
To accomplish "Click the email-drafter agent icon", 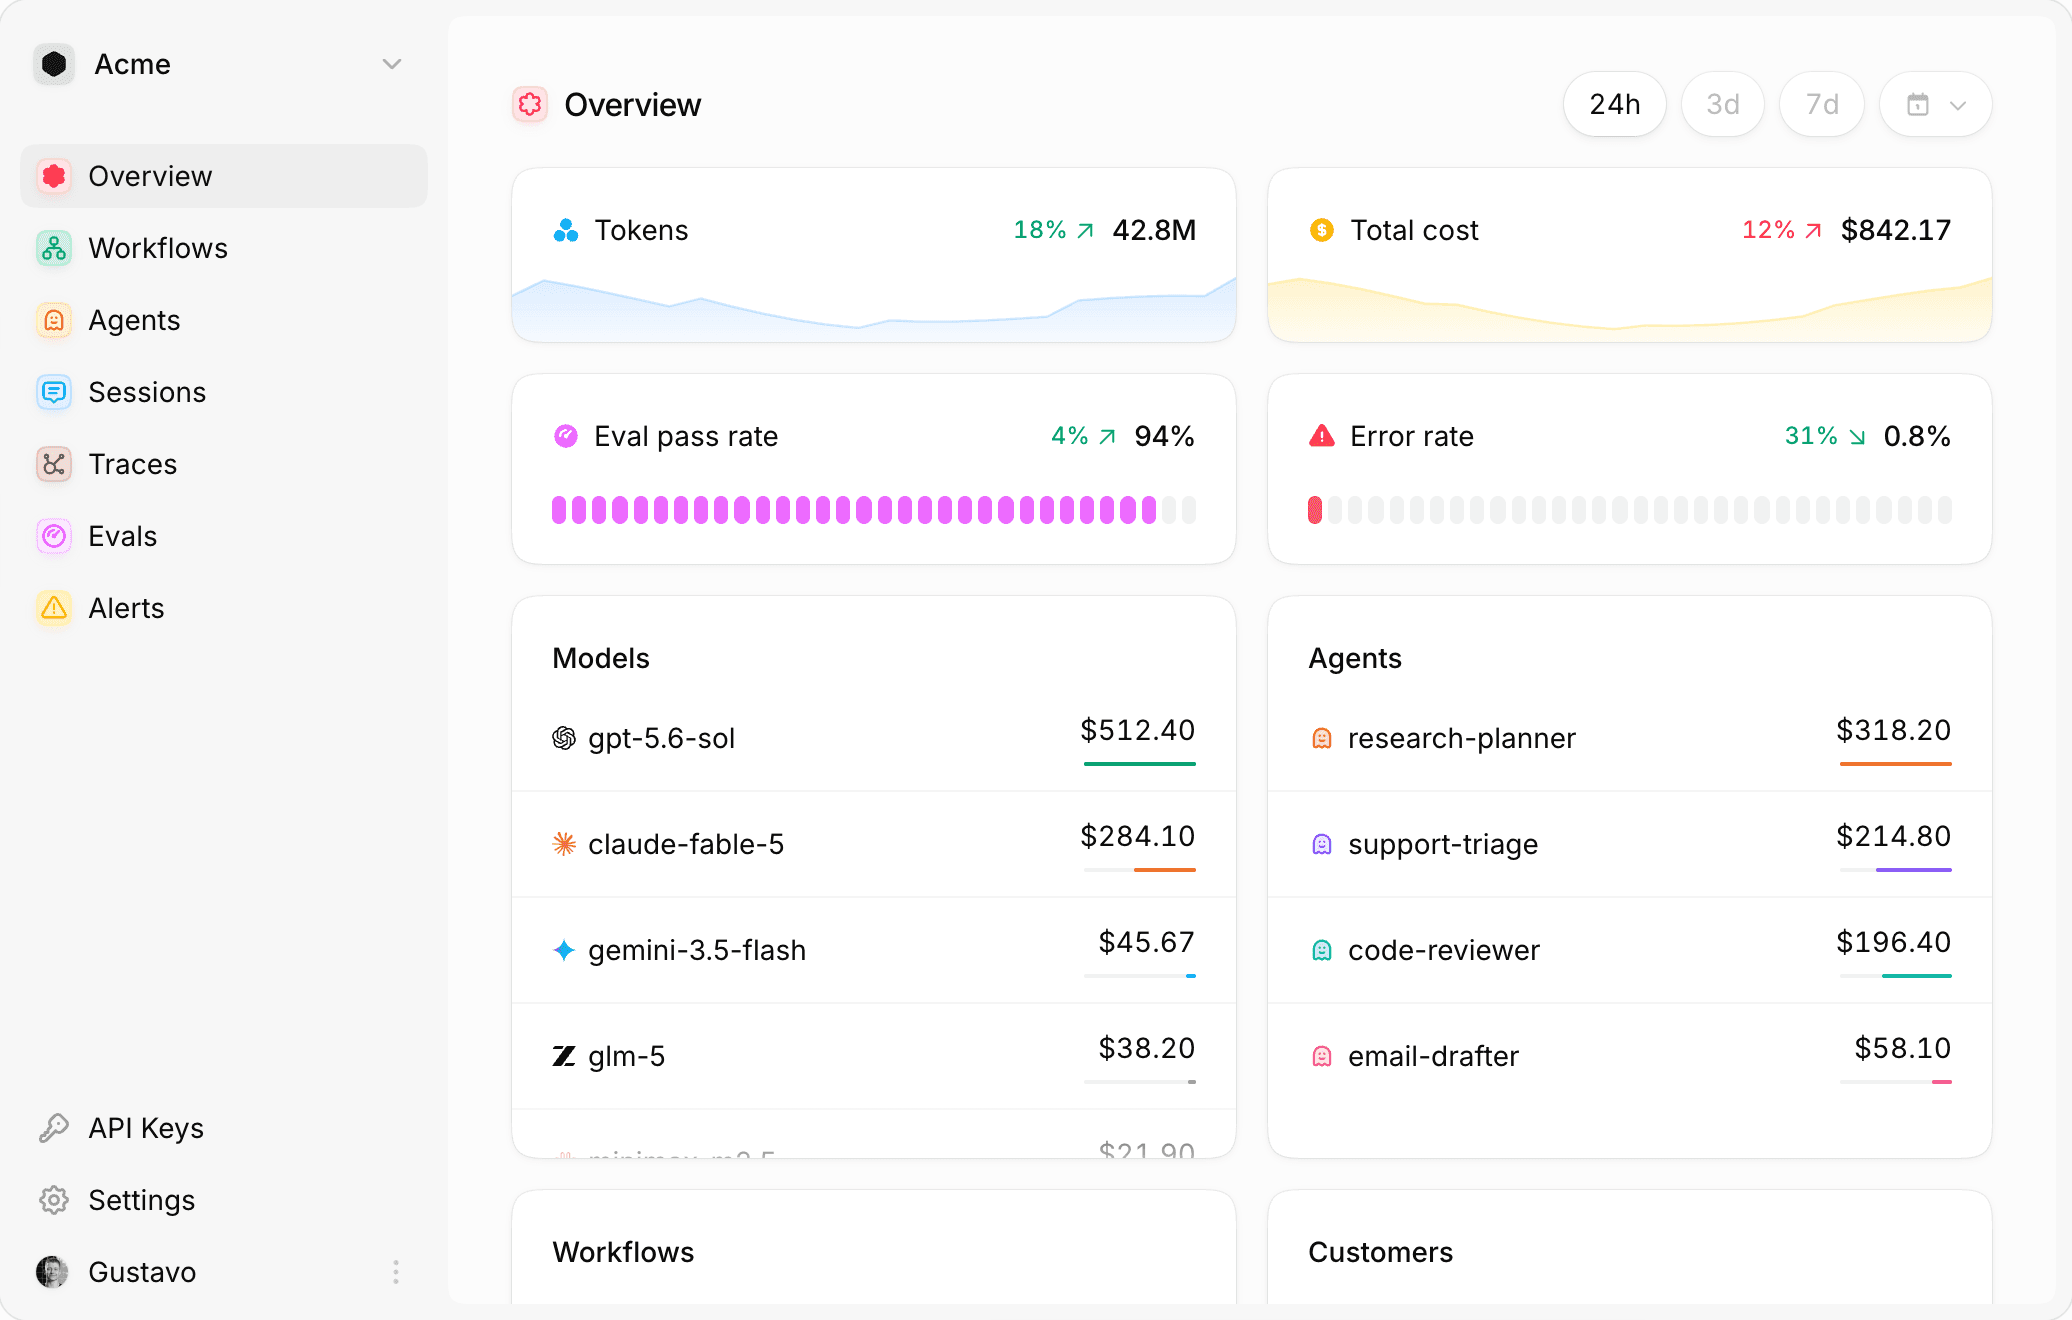I will pos(1322,1056).
